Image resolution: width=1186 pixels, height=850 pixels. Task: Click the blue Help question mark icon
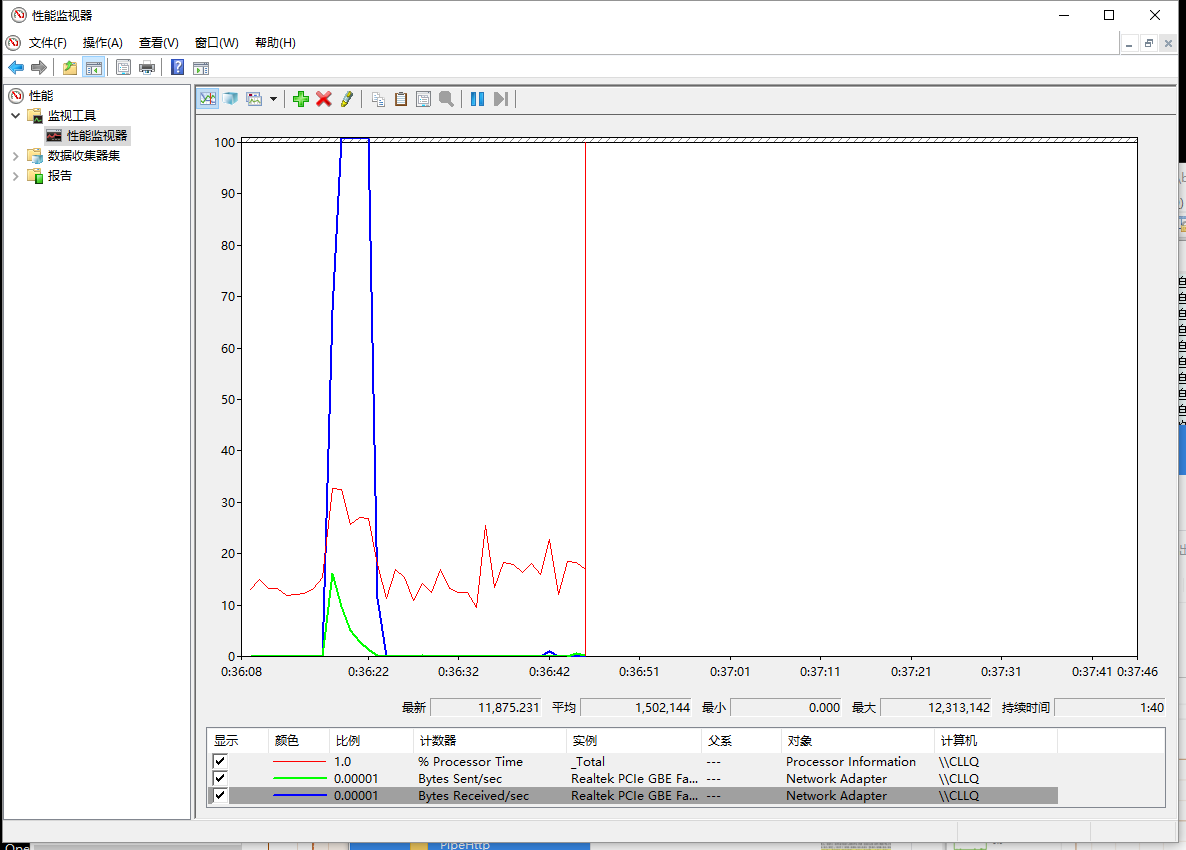tap(177, 67)
